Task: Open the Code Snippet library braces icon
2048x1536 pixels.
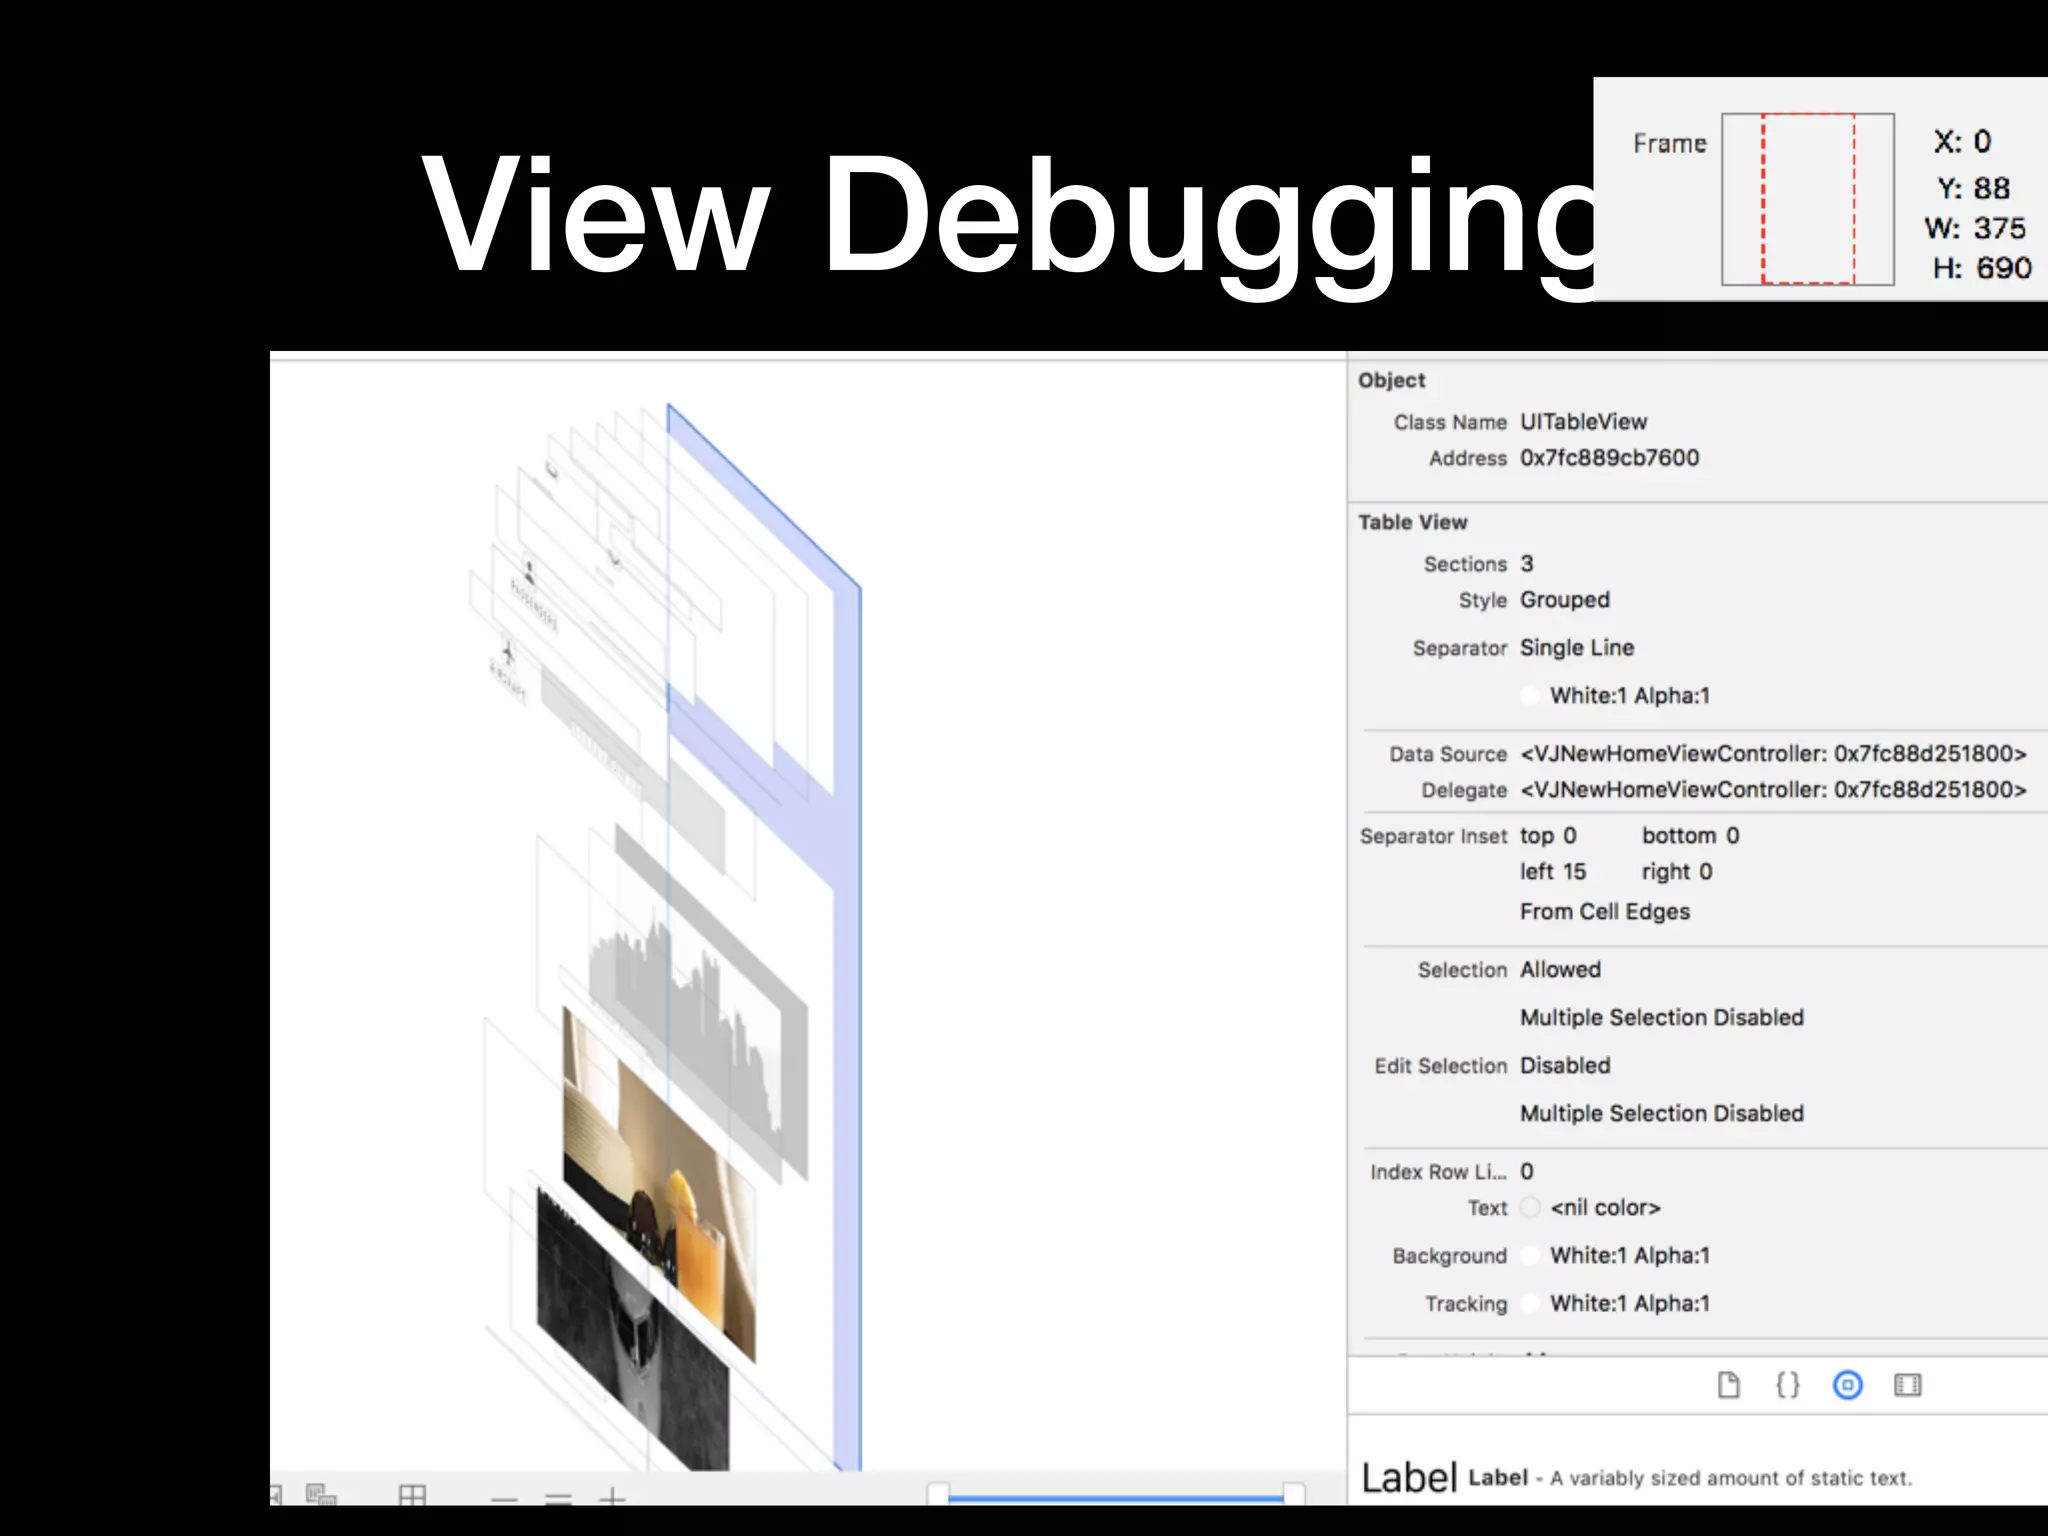Action: click(1787, 1385)
